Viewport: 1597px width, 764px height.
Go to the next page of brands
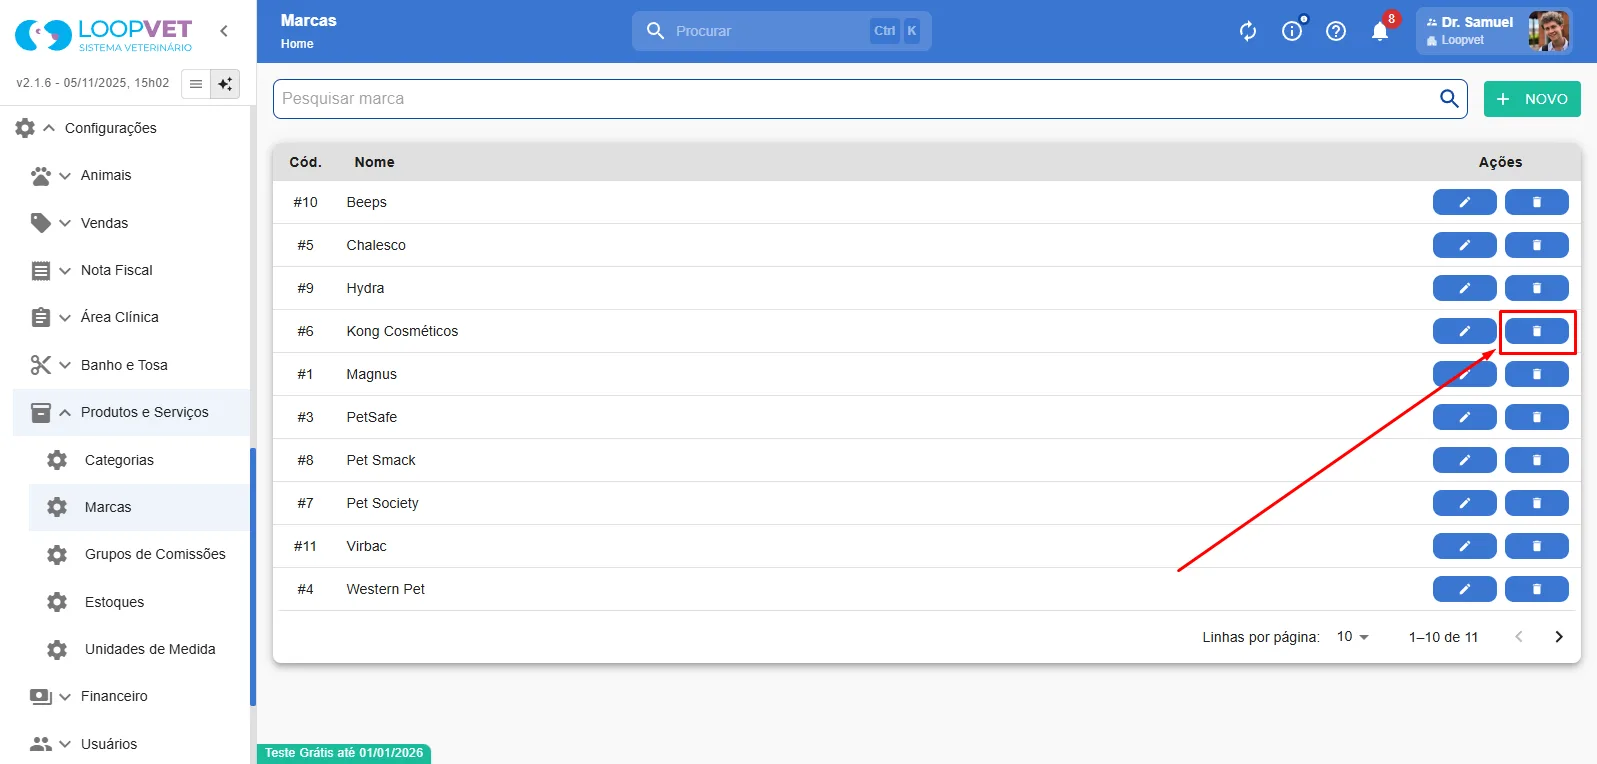tap(1558, 637)
